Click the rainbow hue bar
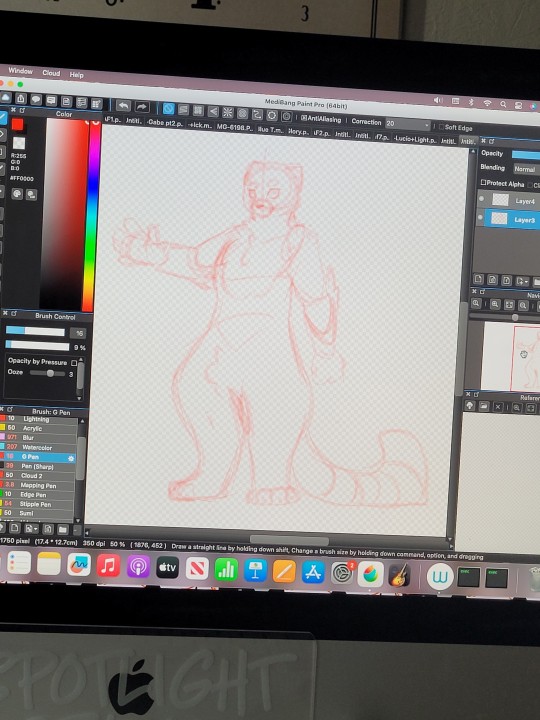 coord(92,216)
